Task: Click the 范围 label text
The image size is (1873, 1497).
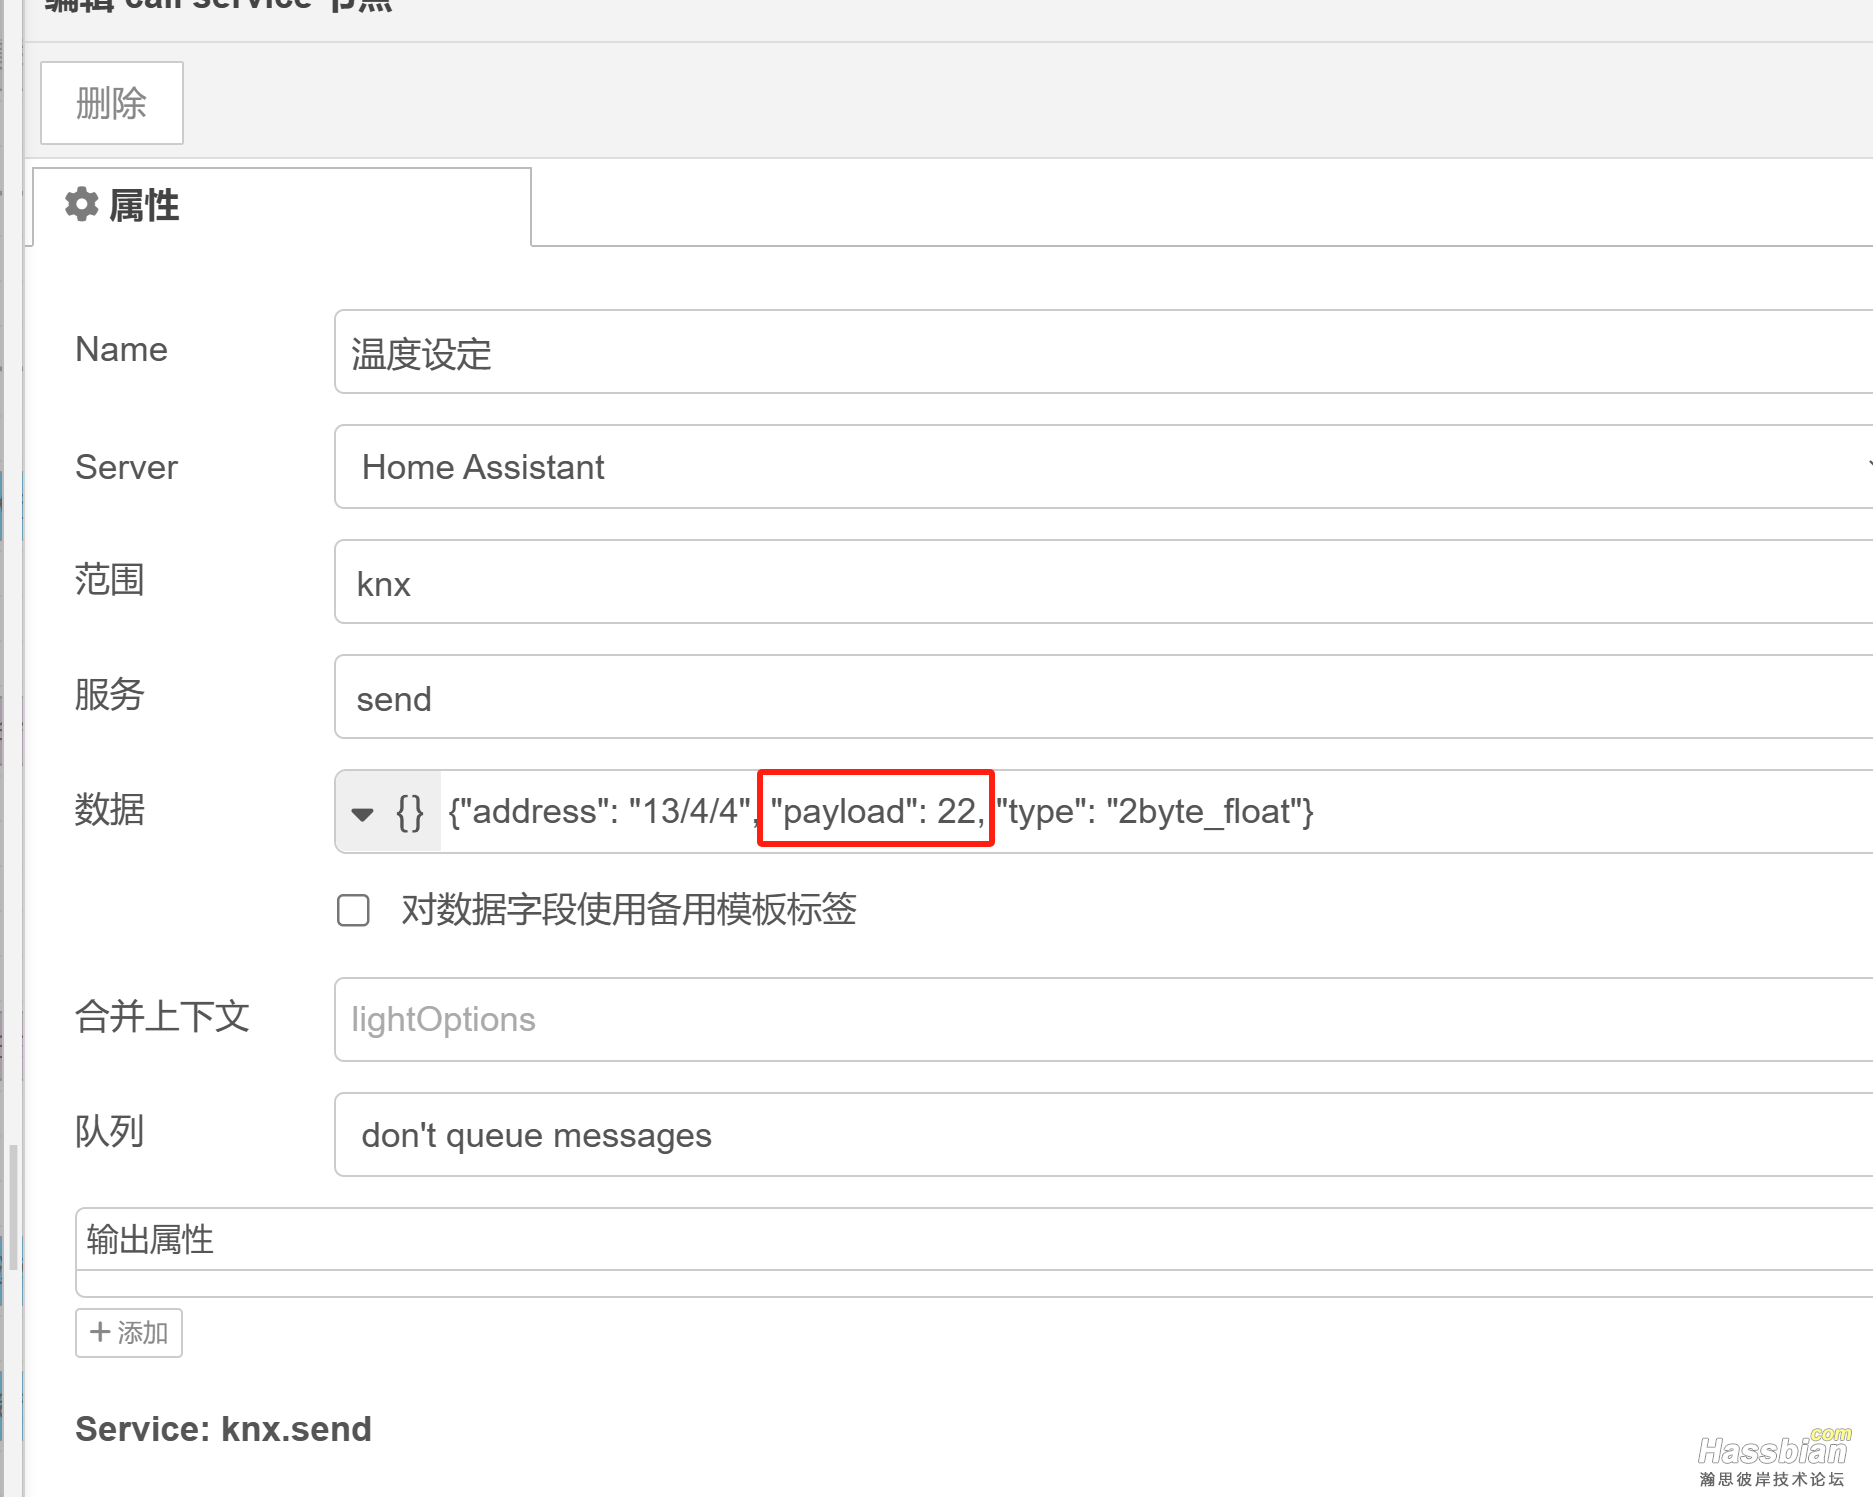Action: [x=110, y=579]
